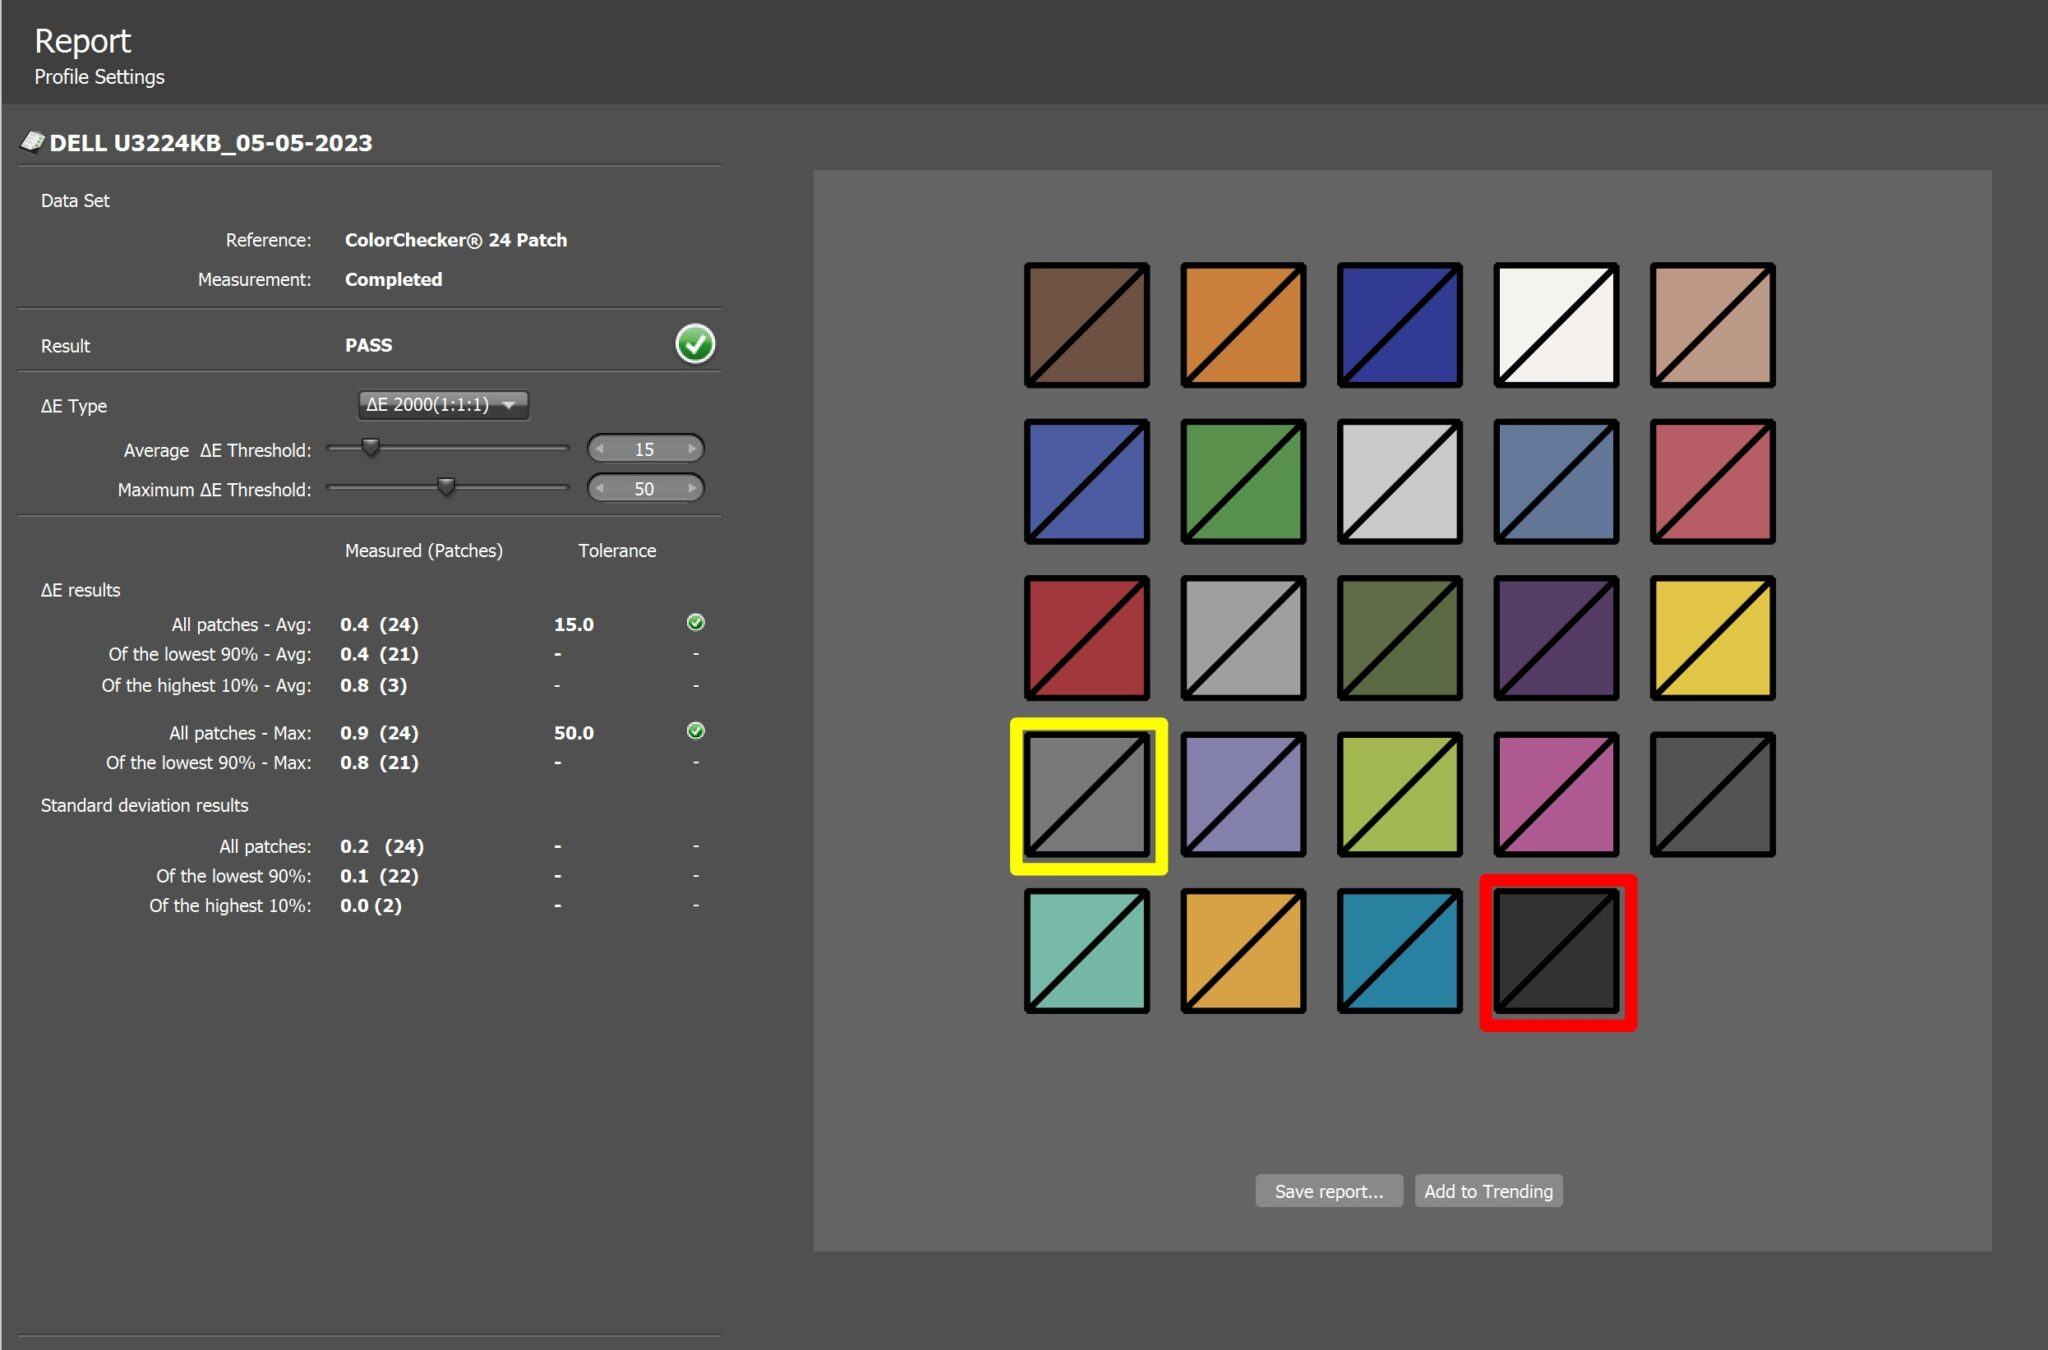Open the Profile Settings section
Image resolution: width=2048 pixels, height=1350 pixels.
[x=99, y=77]
